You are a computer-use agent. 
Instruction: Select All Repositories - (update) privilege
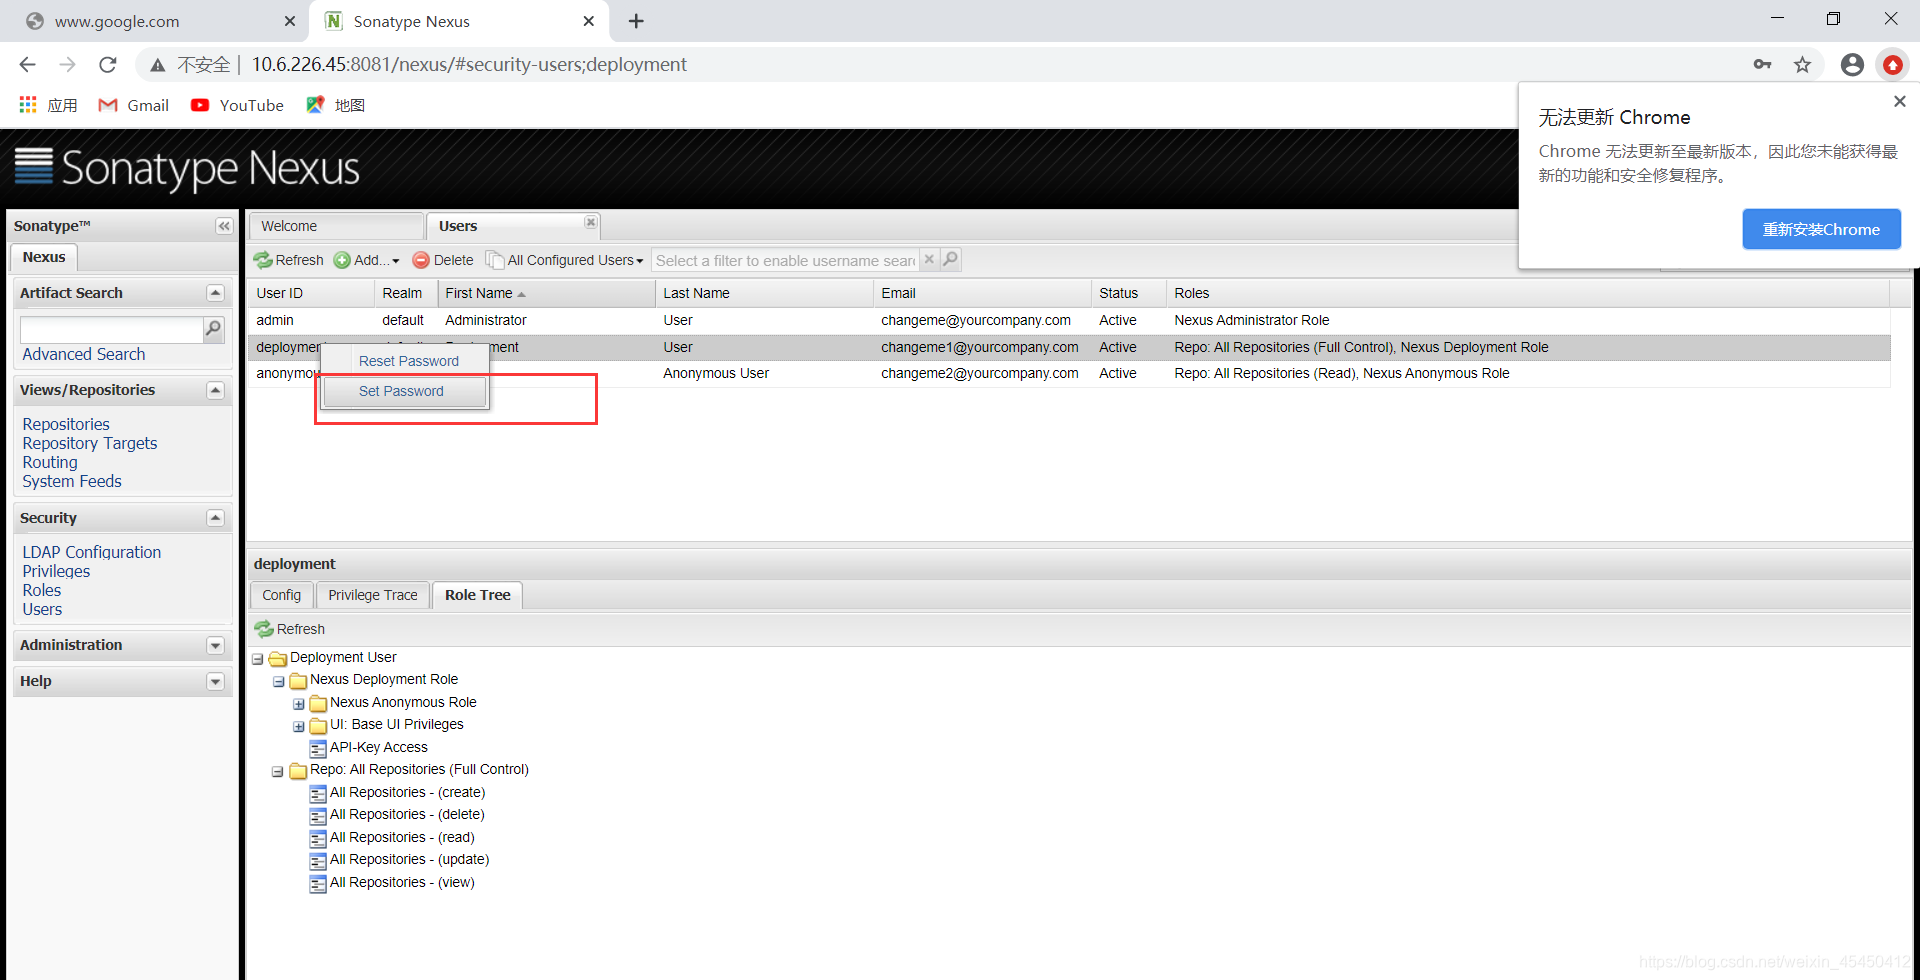(x=409, y=859)
